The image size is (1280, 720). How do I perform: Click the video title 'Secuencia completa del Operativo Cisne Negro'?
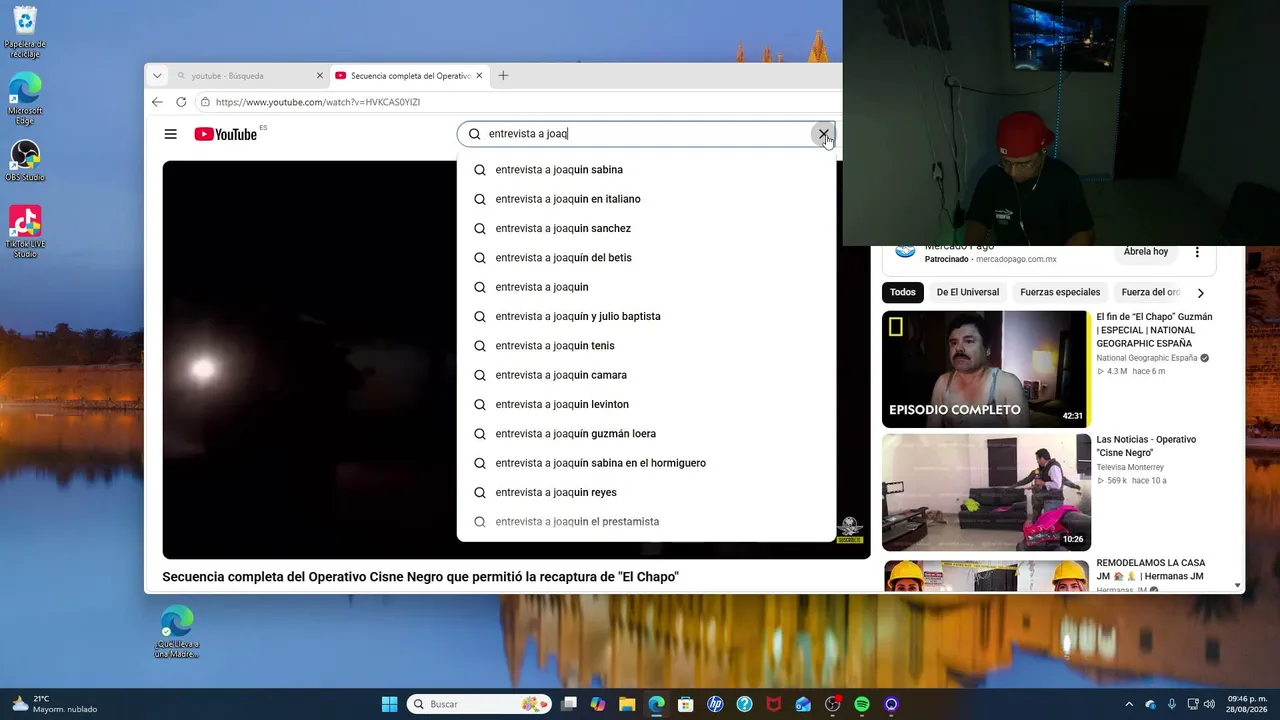pyautogui.click(x=420, y=577)
